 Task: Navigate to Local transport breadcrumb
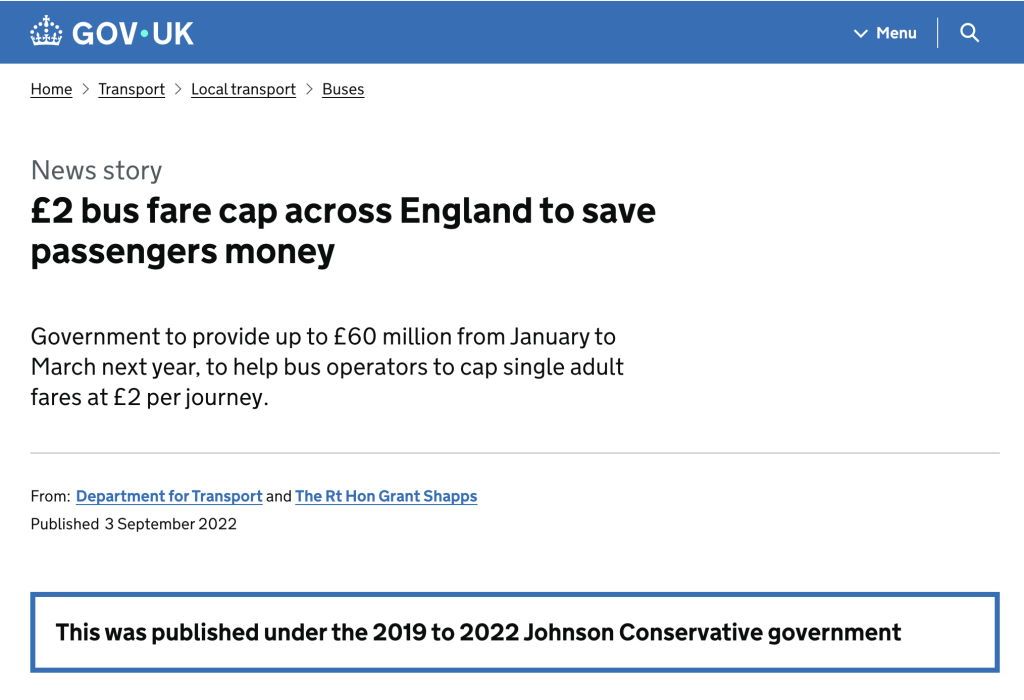pyautogui.click(x=244, y=89)
